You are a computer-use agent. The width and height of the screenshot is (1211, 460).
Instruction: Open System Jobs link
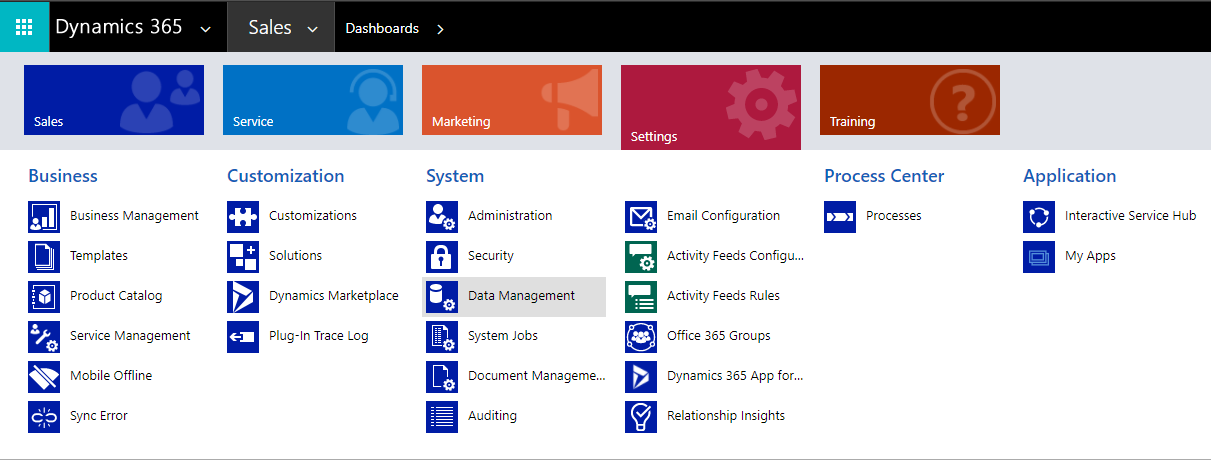[x=503, y=336]
